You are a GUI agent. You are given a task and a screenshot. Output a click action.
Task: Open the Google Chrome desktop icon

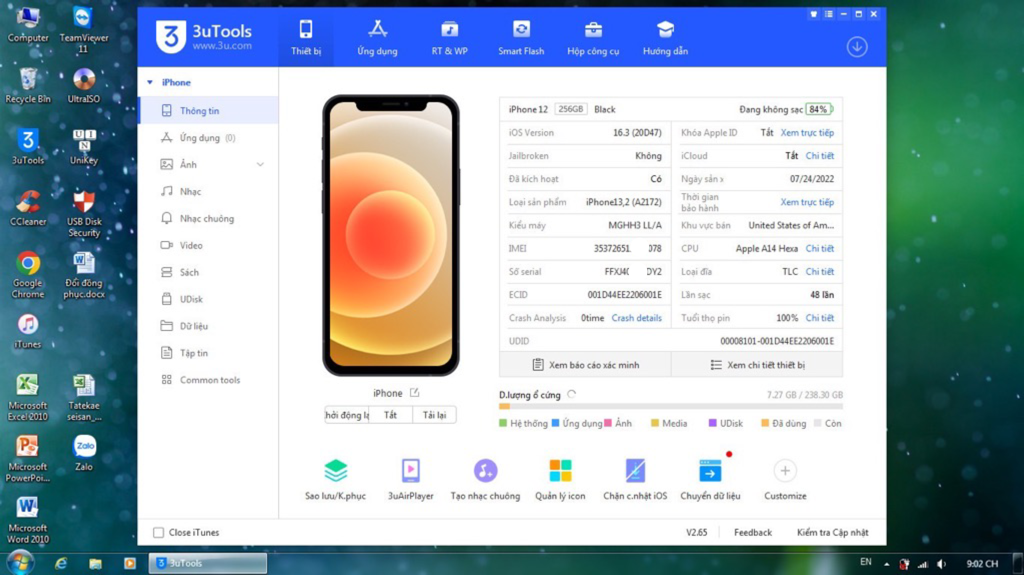pyautogui.click(x=27, y=274)
